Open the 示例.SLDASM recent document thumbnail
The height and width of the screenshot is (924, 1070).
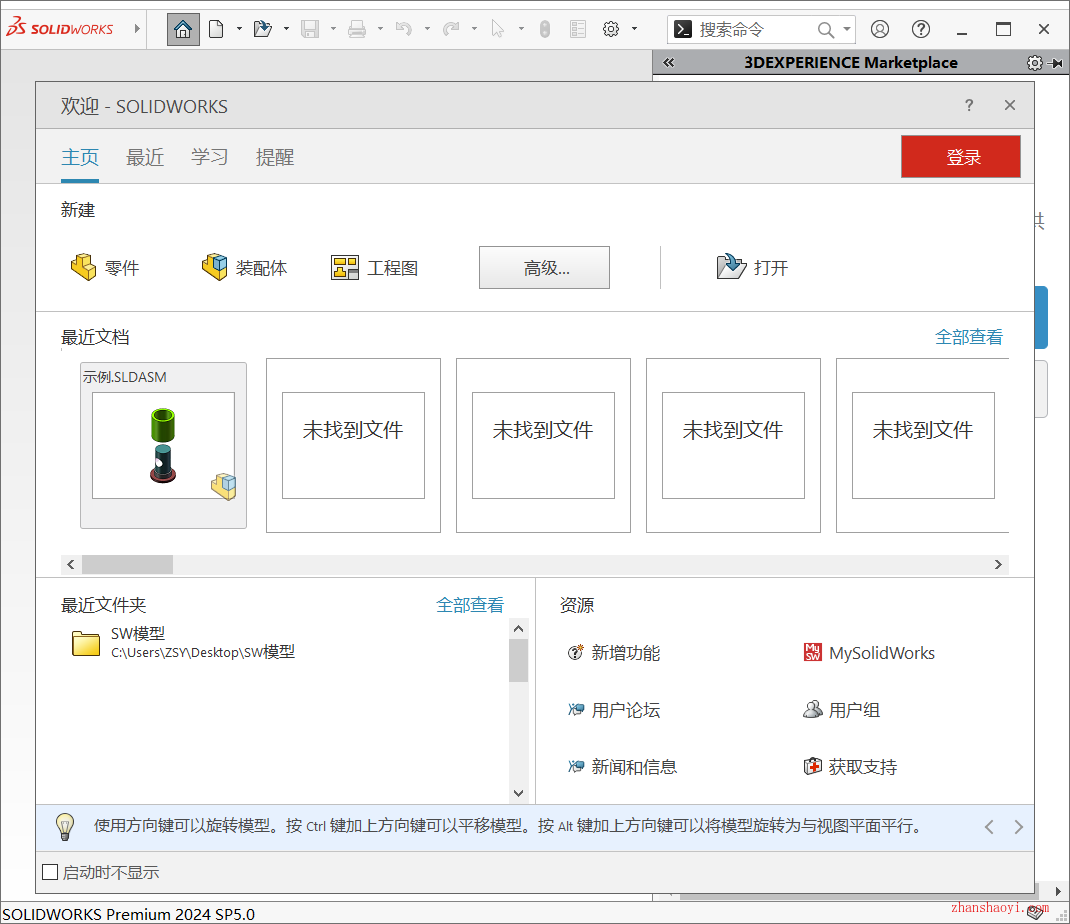click(x=163, y=445)
